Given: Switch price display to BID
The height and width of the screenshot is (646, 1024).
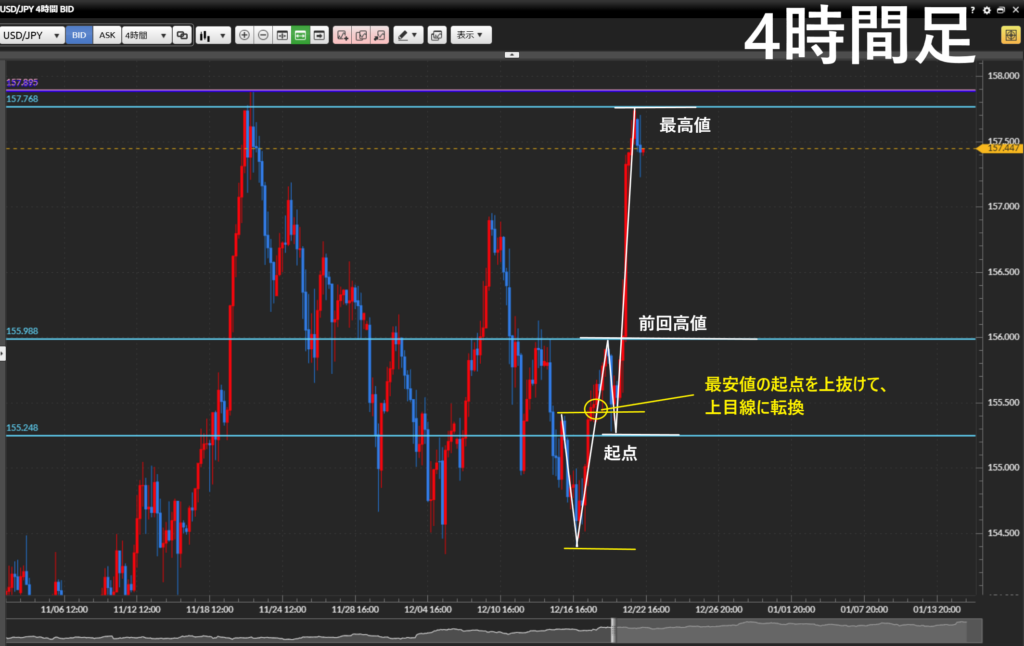Looking at the screenshot, I should (80, 35).
